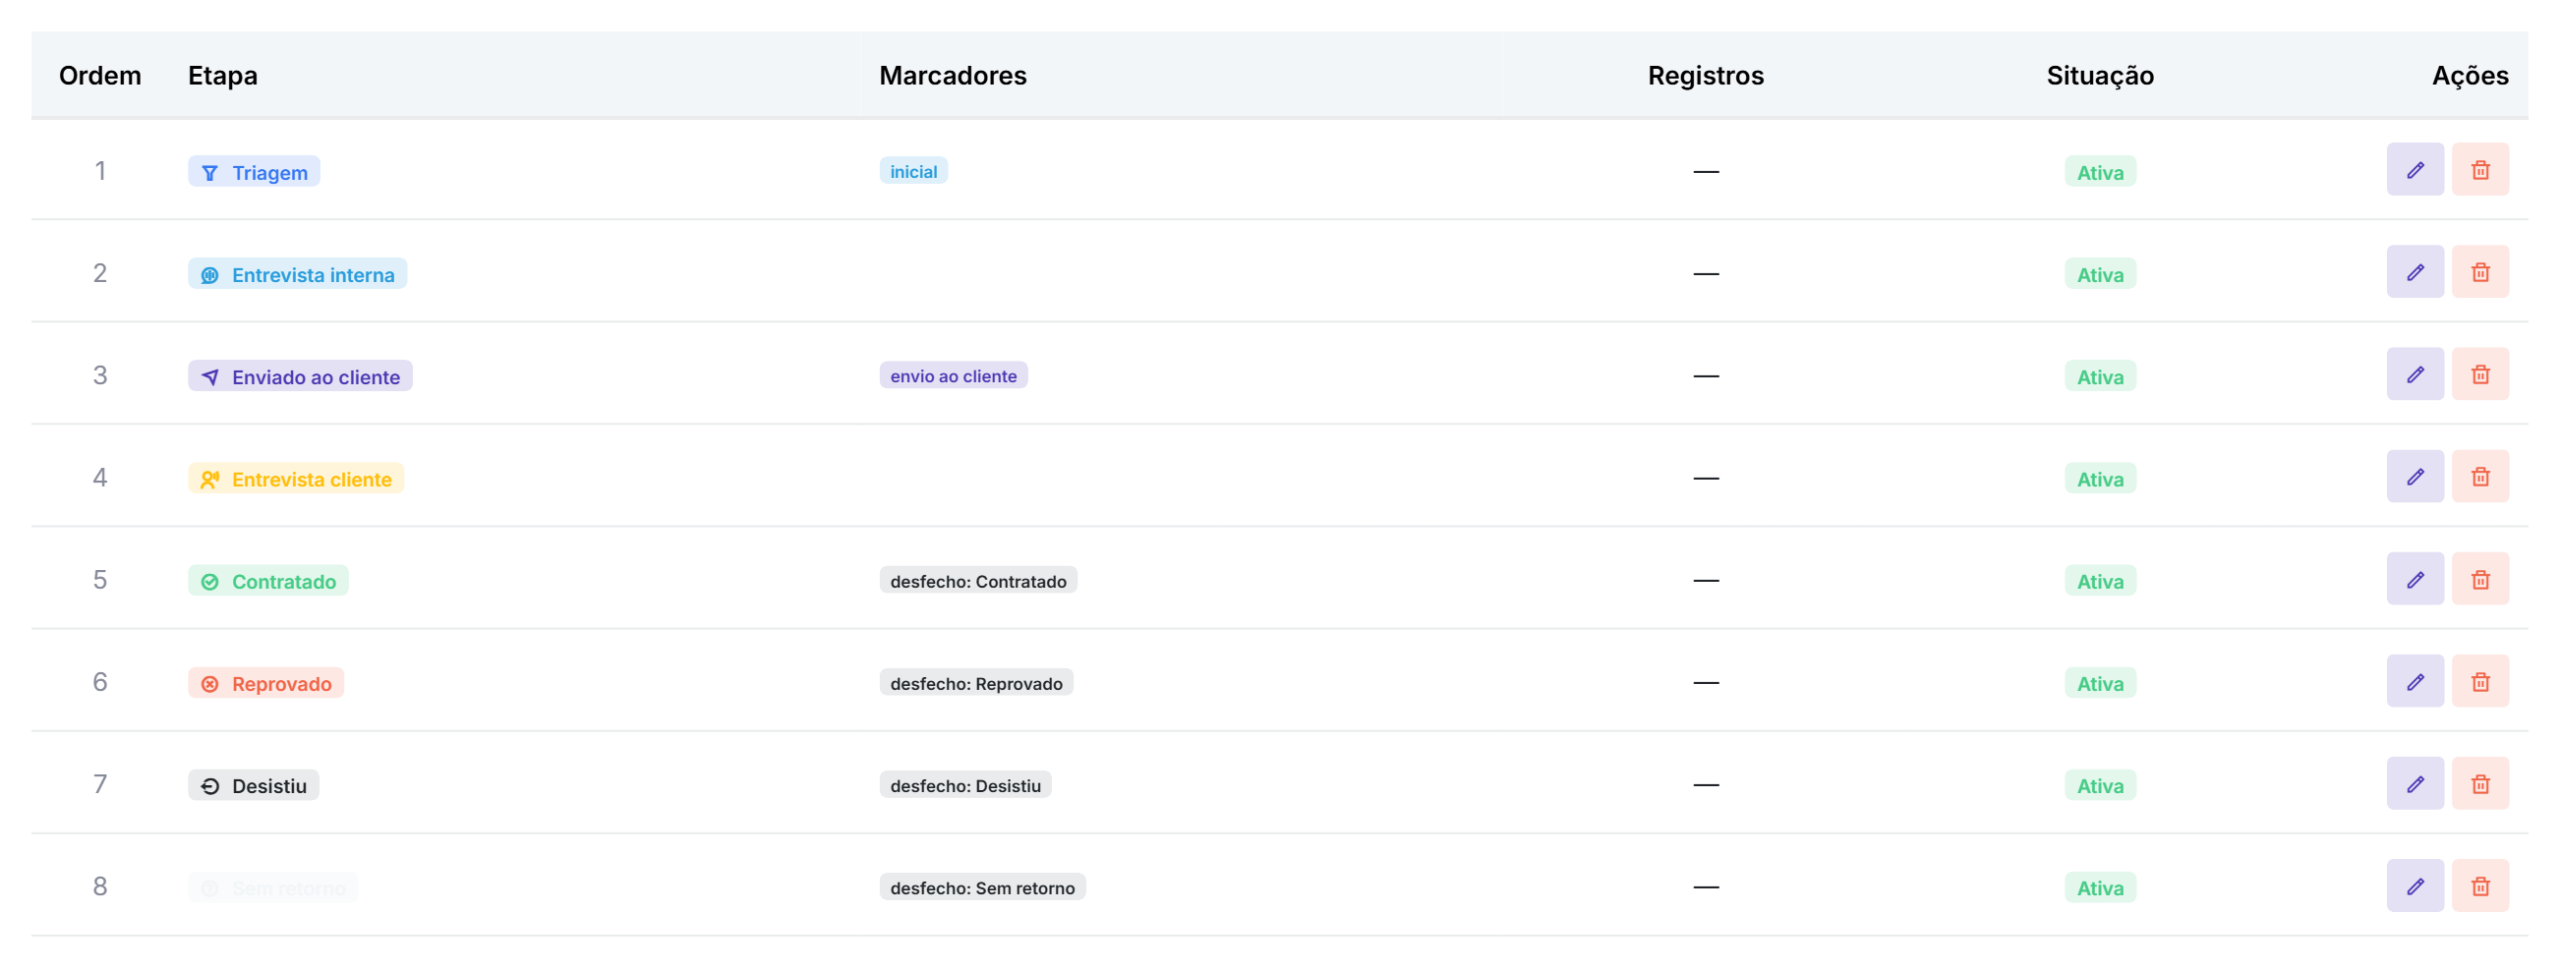
Task: Click order number 8
Action: pyautogui.click(x=100, y=887)
